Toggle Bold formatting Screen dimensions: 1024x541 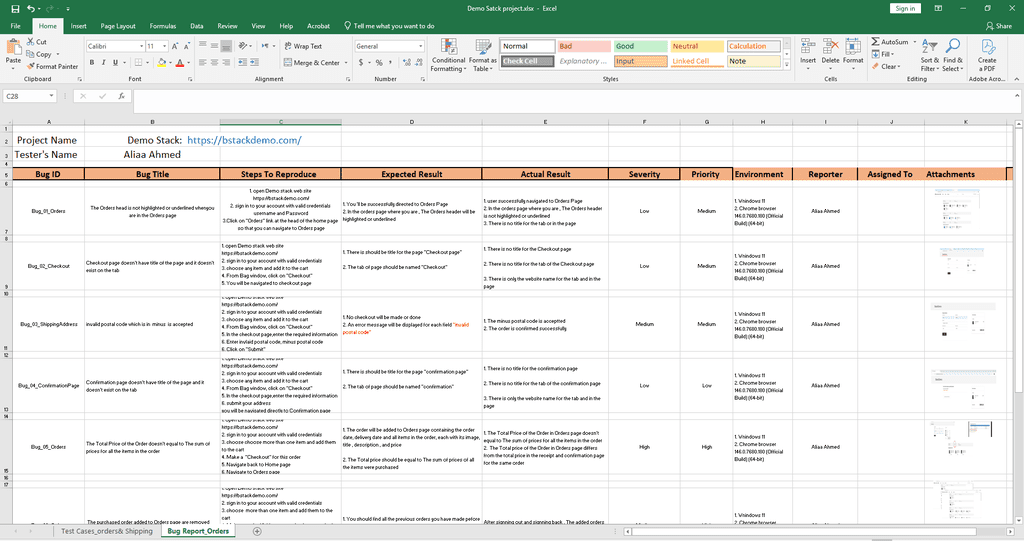click(92, 63)
